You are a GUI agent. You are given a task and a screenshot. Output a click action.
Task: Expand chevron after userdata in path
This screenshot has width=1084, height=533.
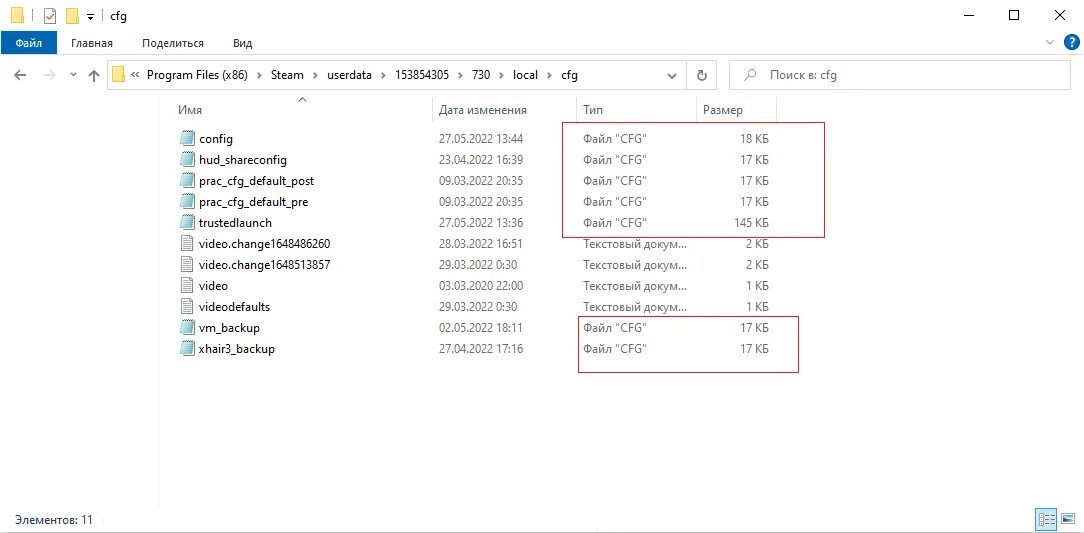coord(384,75)
